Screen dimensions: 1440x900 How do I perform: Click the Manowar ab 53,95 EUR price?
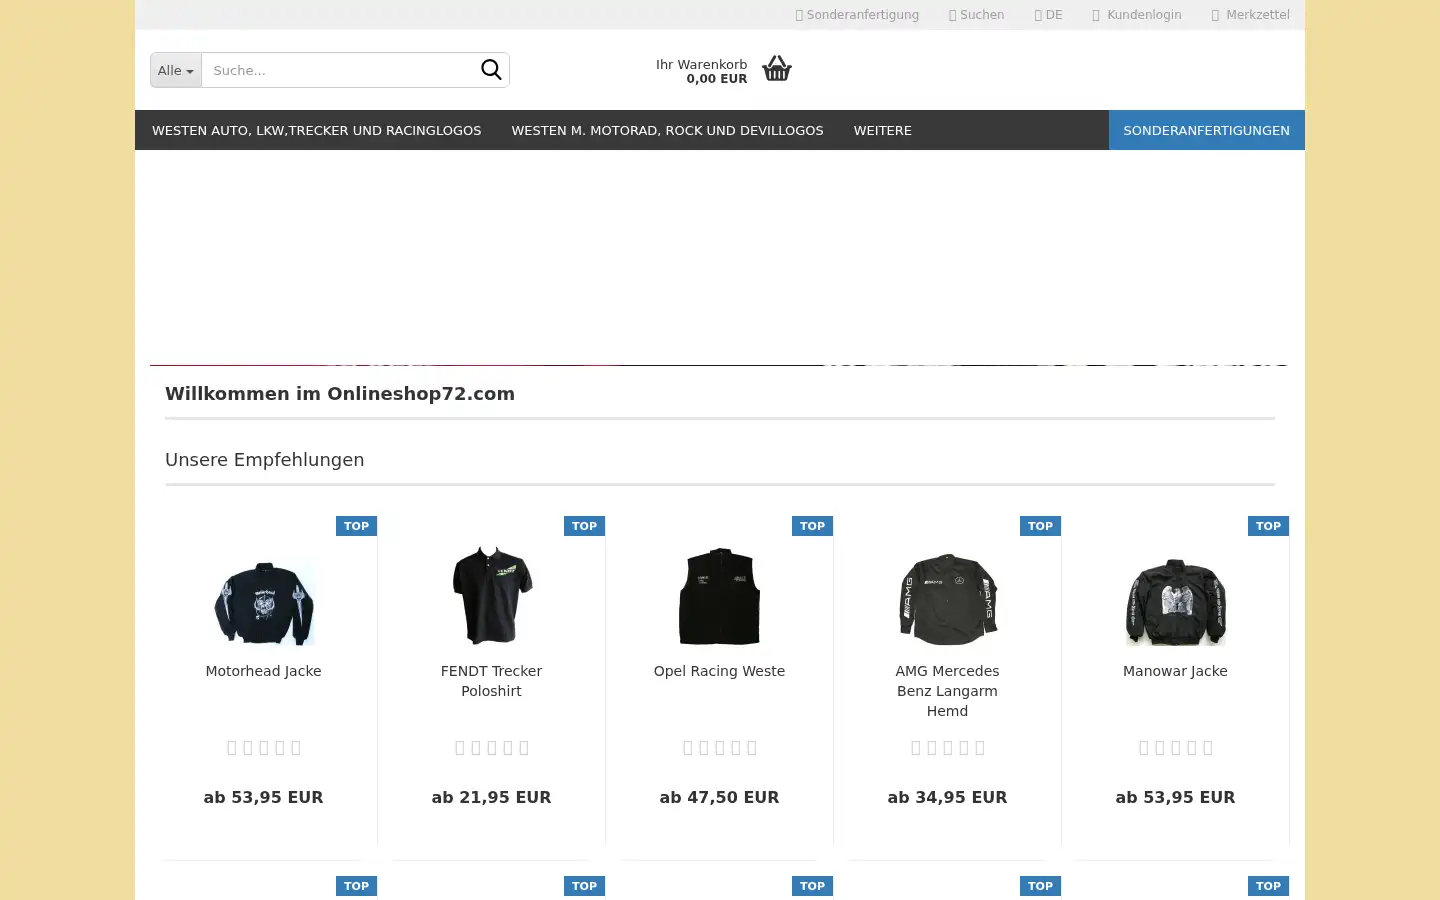click(x=1175, y=797)
